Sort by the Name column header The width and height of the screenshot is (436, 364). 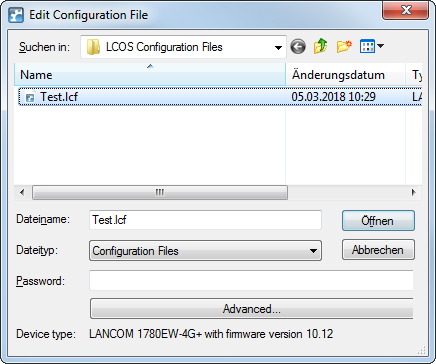pos(150,75)
